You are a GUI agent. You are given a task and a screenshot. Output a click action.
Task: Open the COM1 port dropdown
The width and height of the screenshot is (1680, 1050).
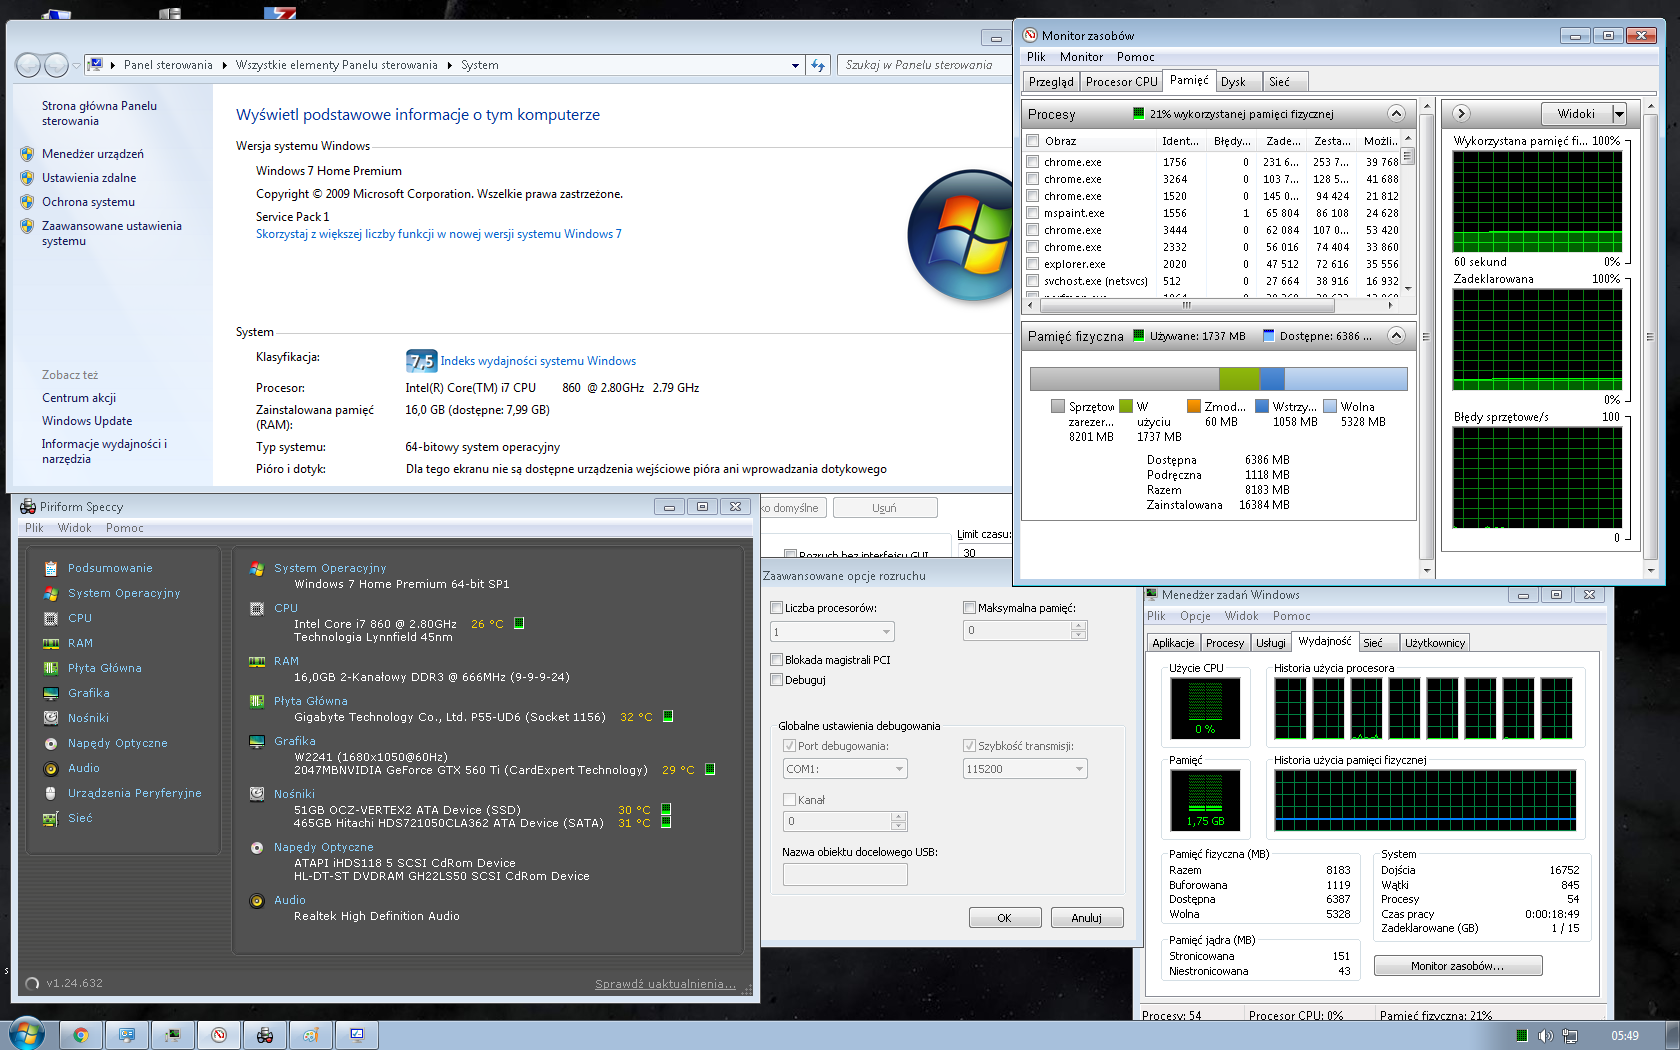click(x=897, y=768)
